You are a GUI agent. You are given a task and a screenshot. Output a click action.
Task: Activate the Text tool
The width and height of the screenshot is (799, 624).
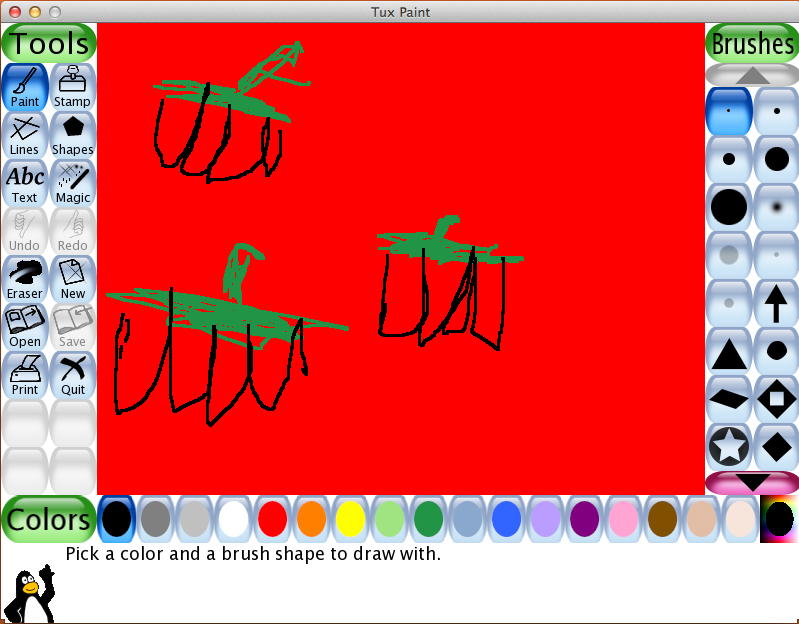[24, 183]
